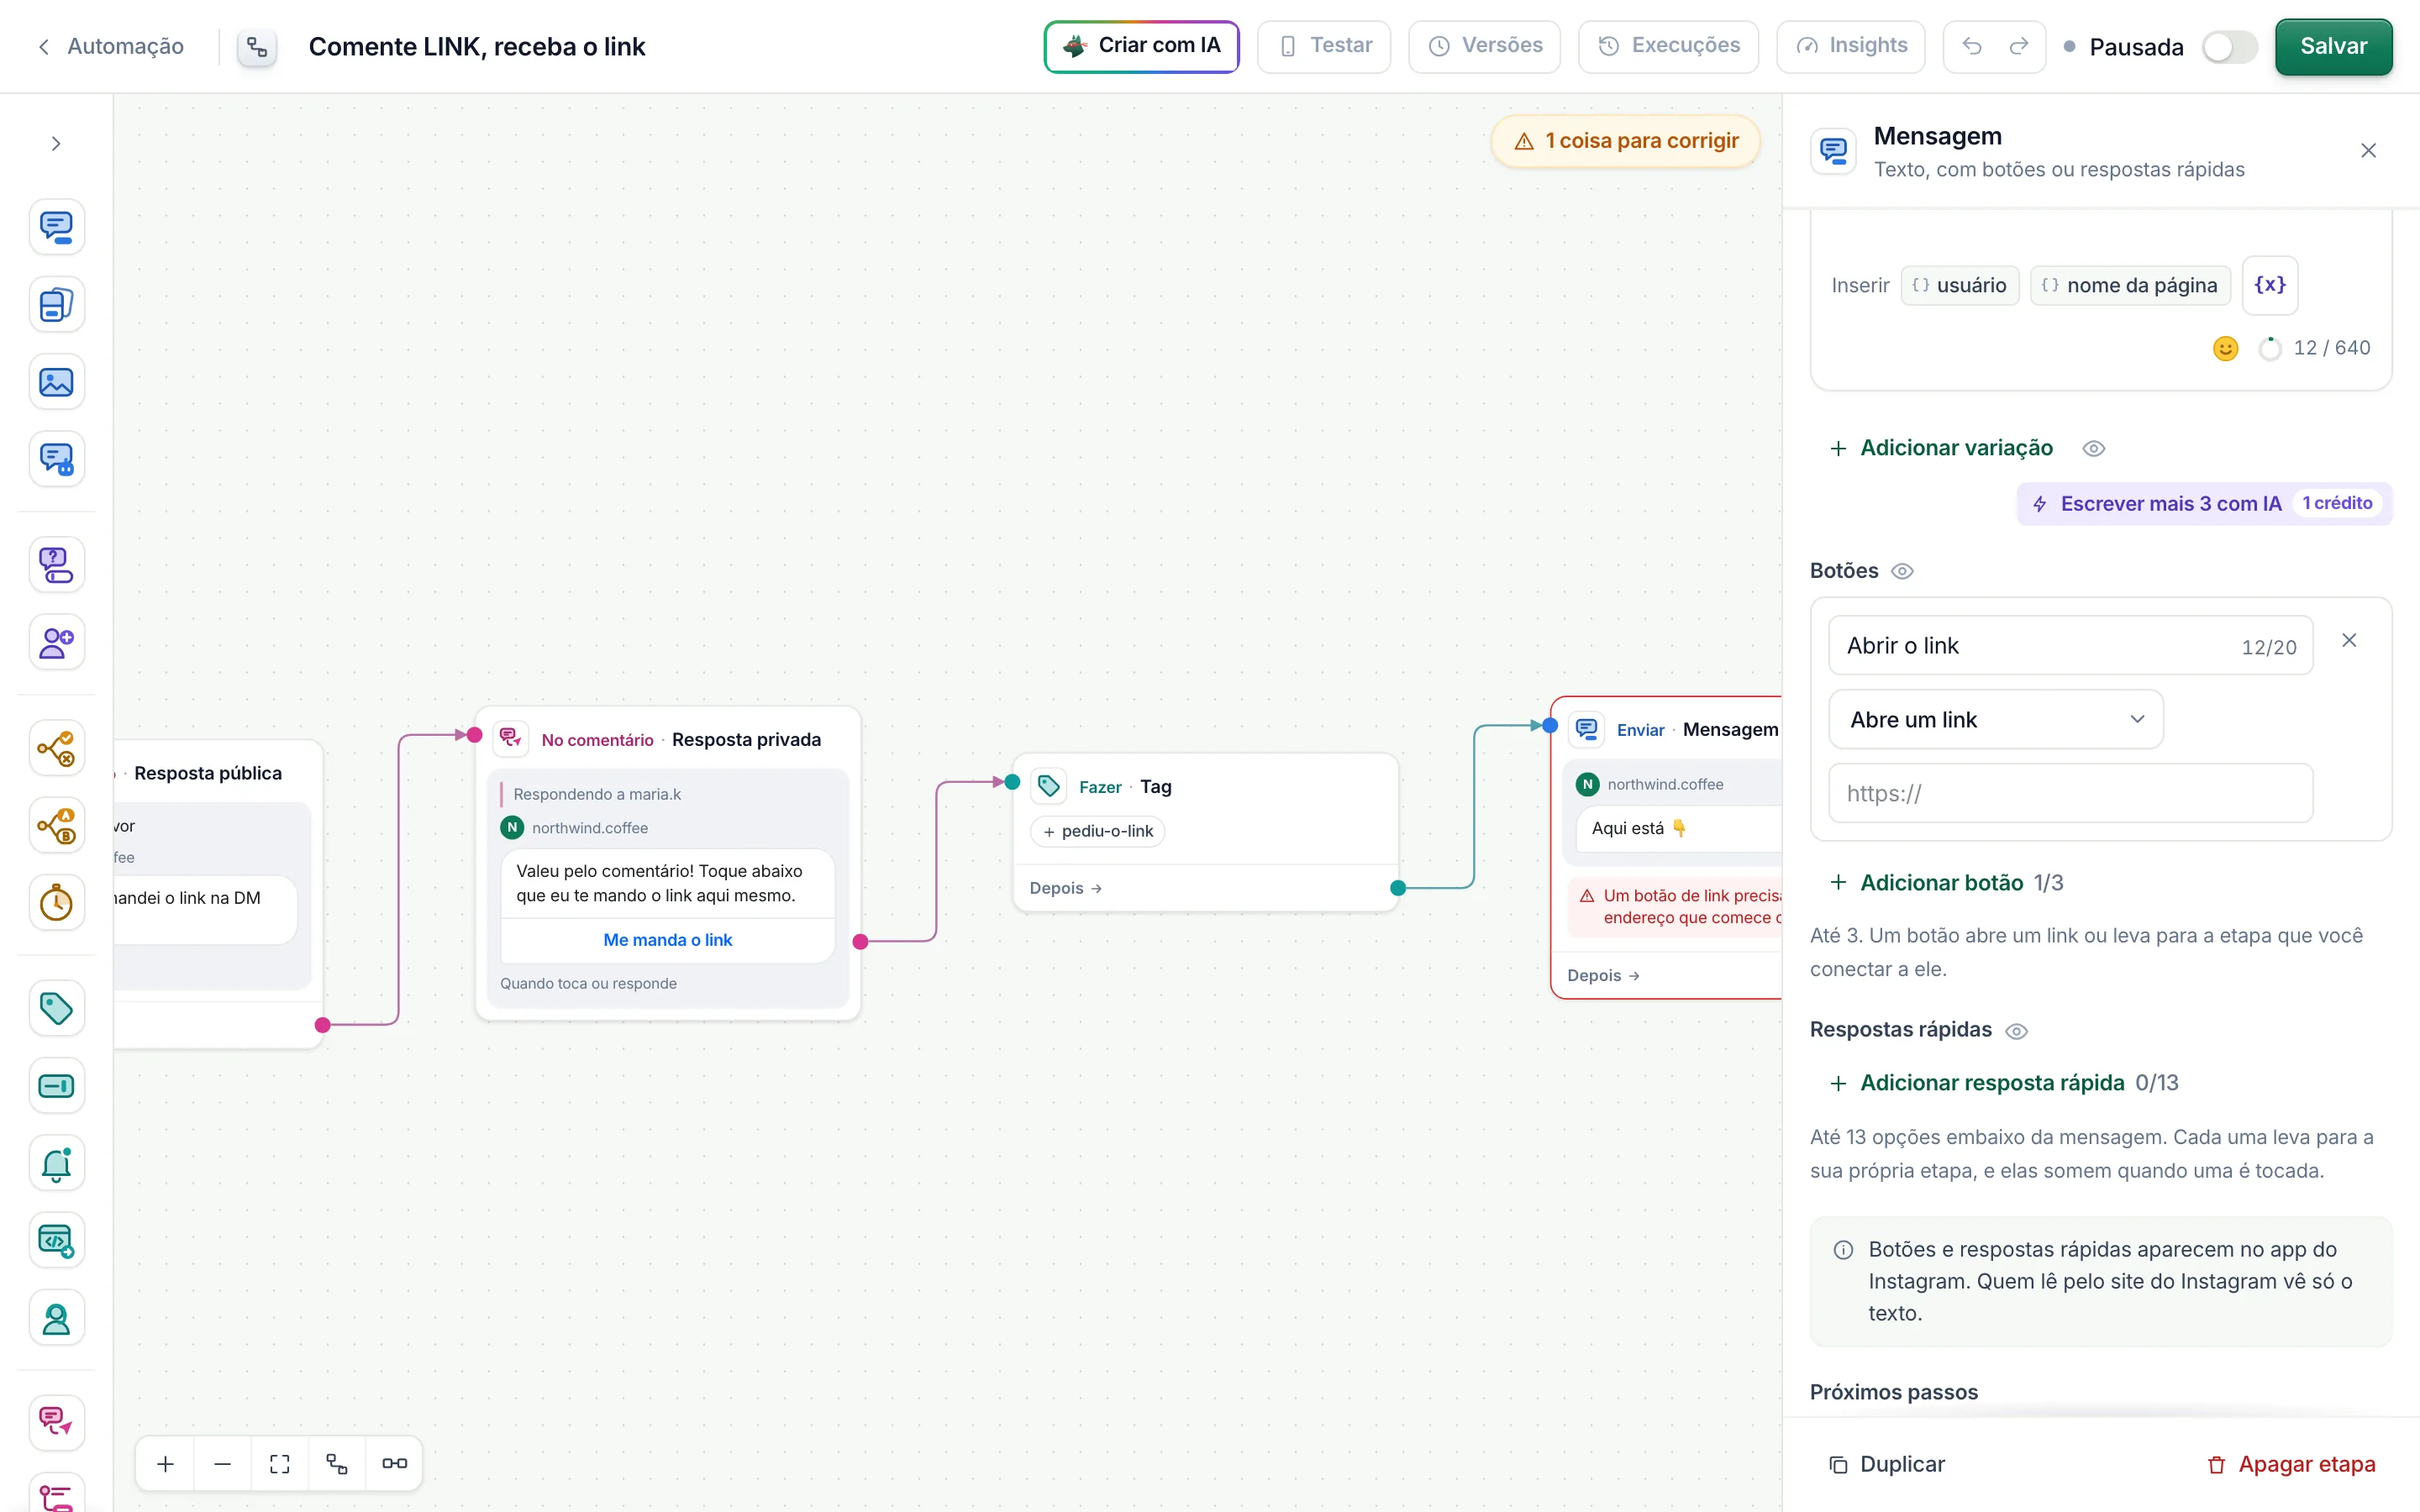Zoom out of the canvas with minus
The width and height of the screenshot is (2420, 1512).
[x=223, y=1464]
